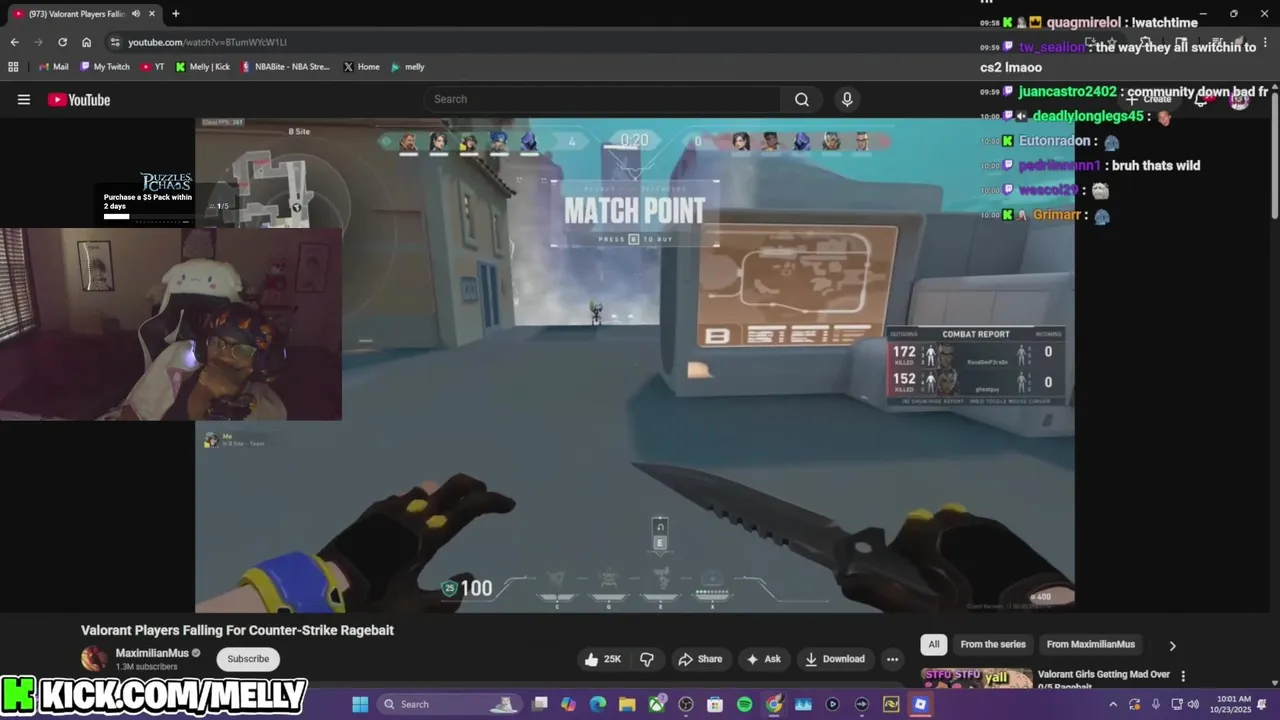This screenshot has height=720, width=1280.
Task: Click the video title Valorant Players Falling
Action: pyautogui.click(x=237, y=630)
